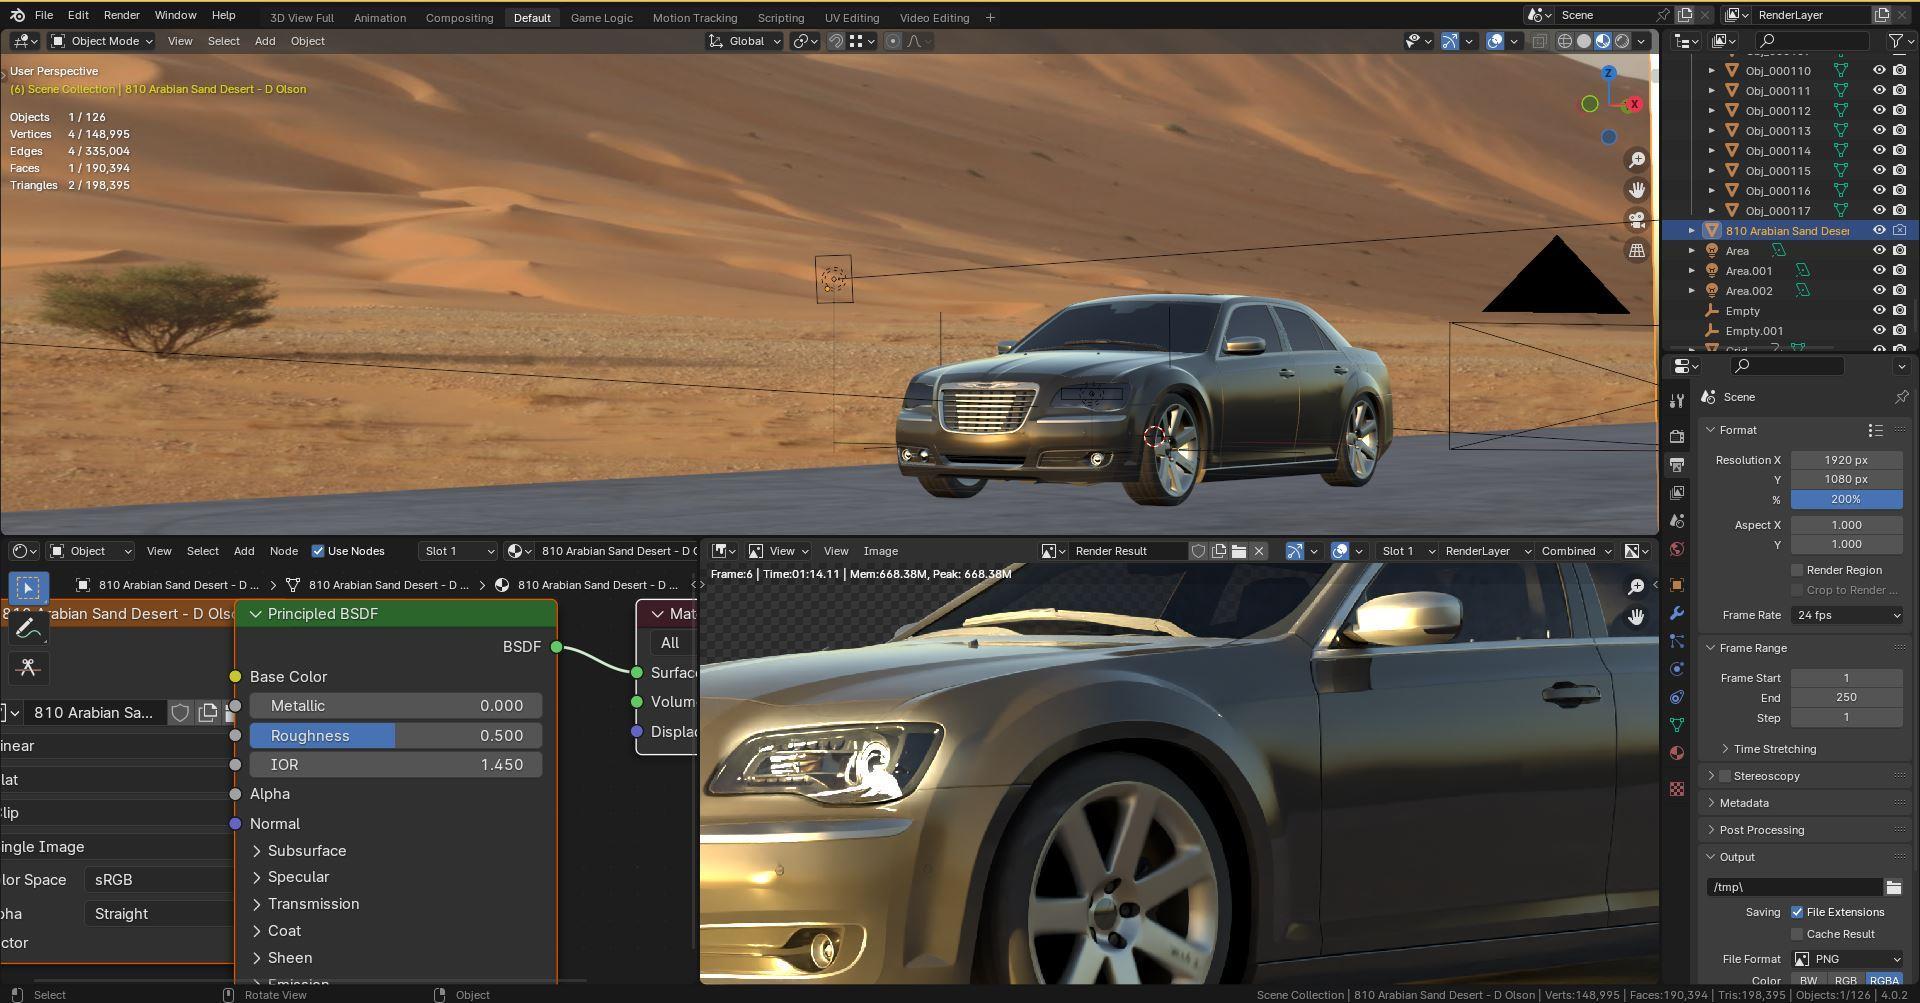Toggle camera view in the 3D viewport
The height and width of the screenshot is (1003, 1920).
click(x=1636, y=220)
